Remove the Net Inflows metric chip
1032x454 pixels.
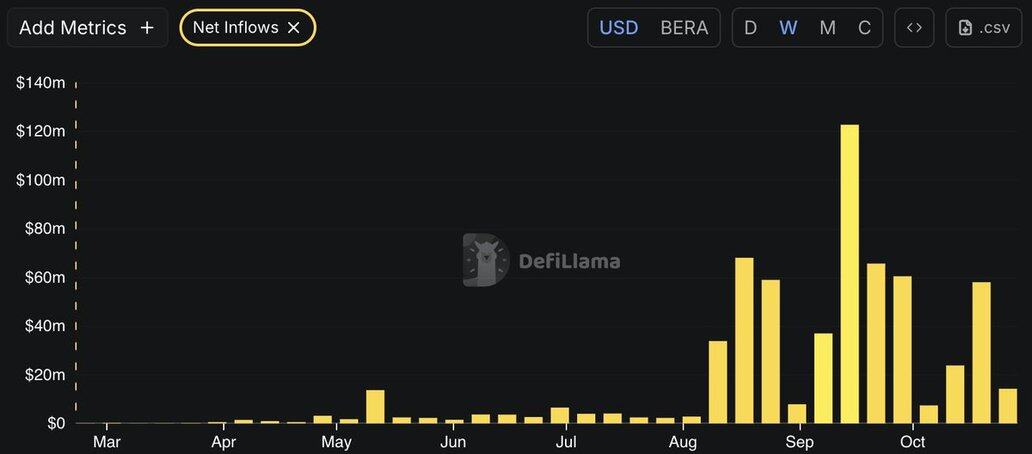click(x=294, y=28)
